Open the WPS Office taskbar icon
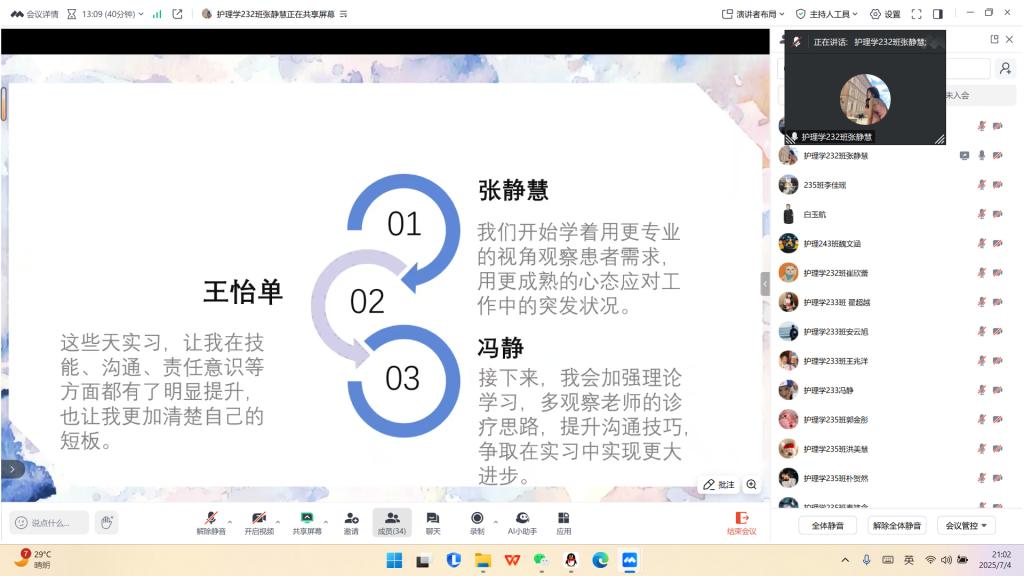1024x576 pixels. [512, 560]
